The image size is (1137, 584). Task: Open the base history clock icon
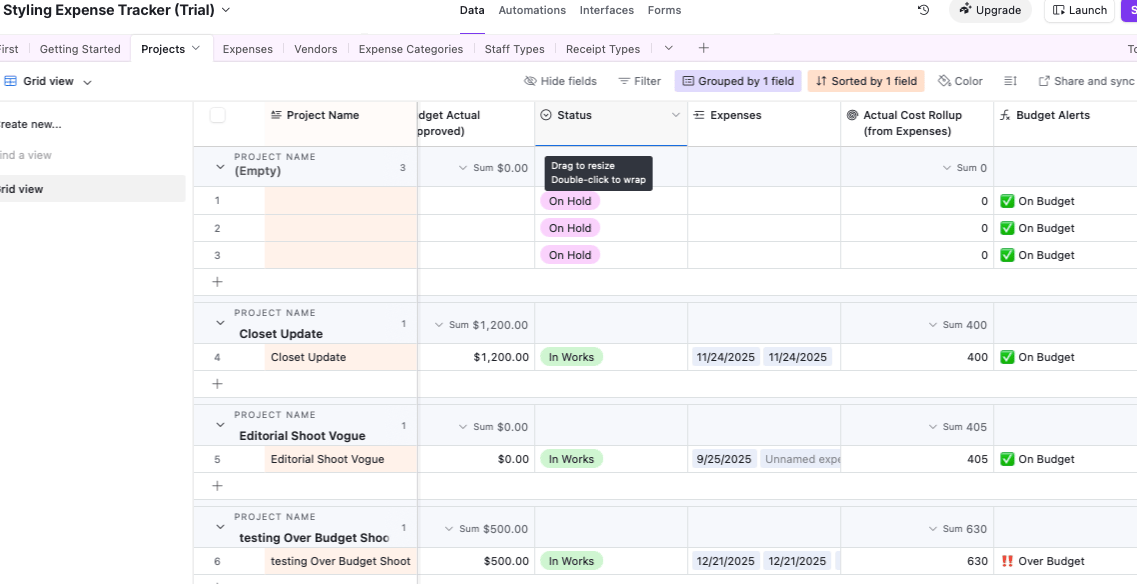(x=923, y=10)
